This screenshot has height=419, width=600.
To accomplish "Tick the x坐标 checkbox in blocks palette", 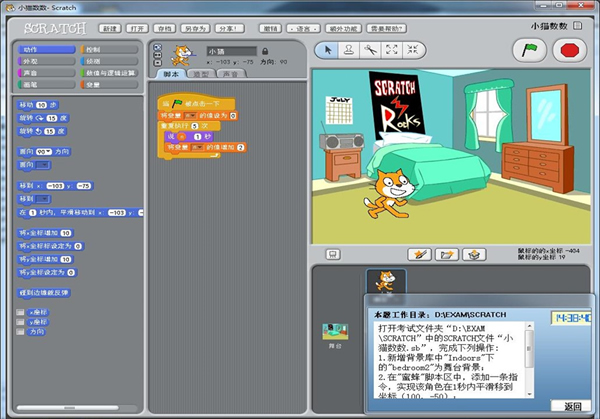I will (x=20, y=311).
